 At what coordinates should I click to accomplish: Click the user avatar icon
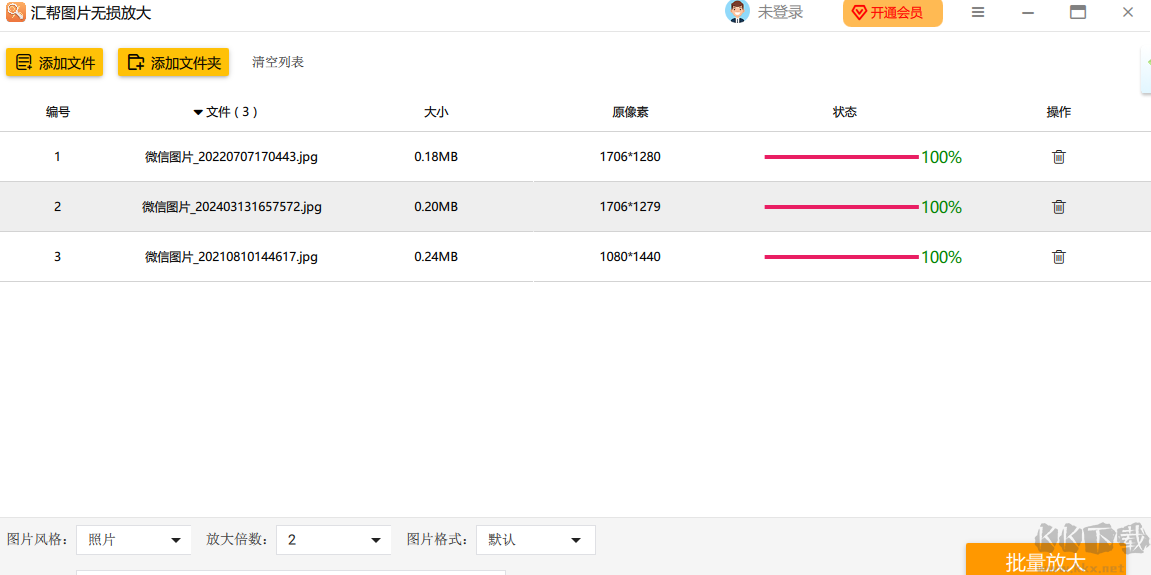tap(737, 13)
